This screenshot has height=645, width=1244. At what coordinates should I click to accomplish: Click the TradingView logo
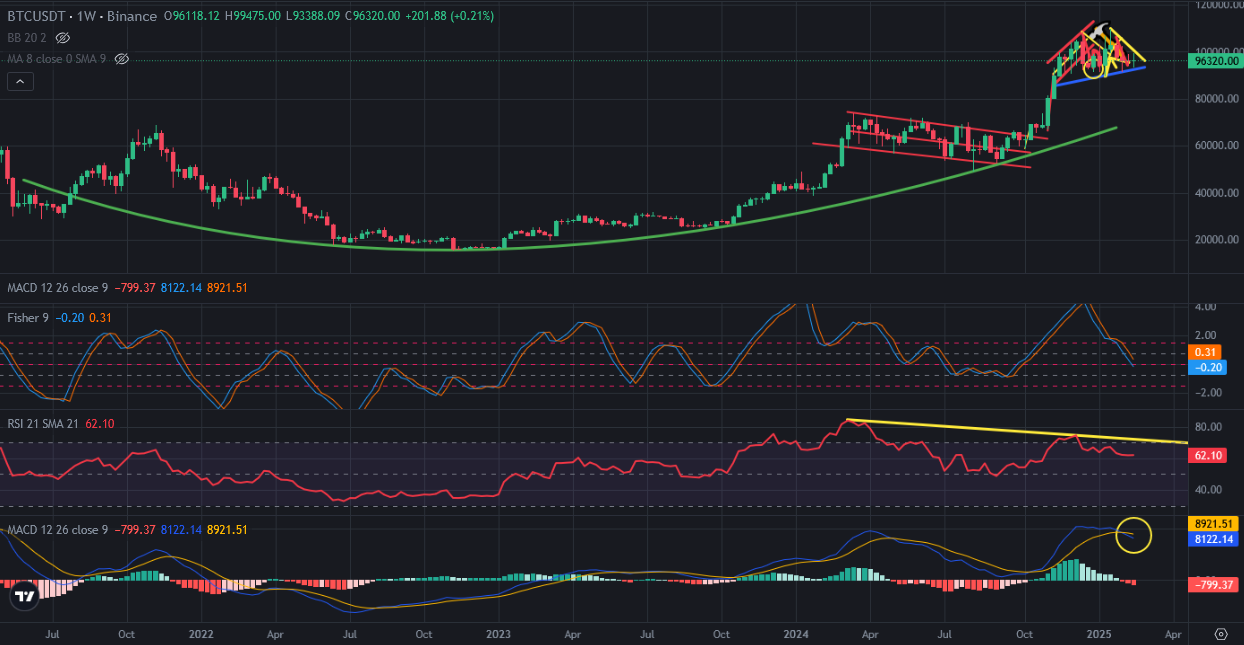click(25, 597)
